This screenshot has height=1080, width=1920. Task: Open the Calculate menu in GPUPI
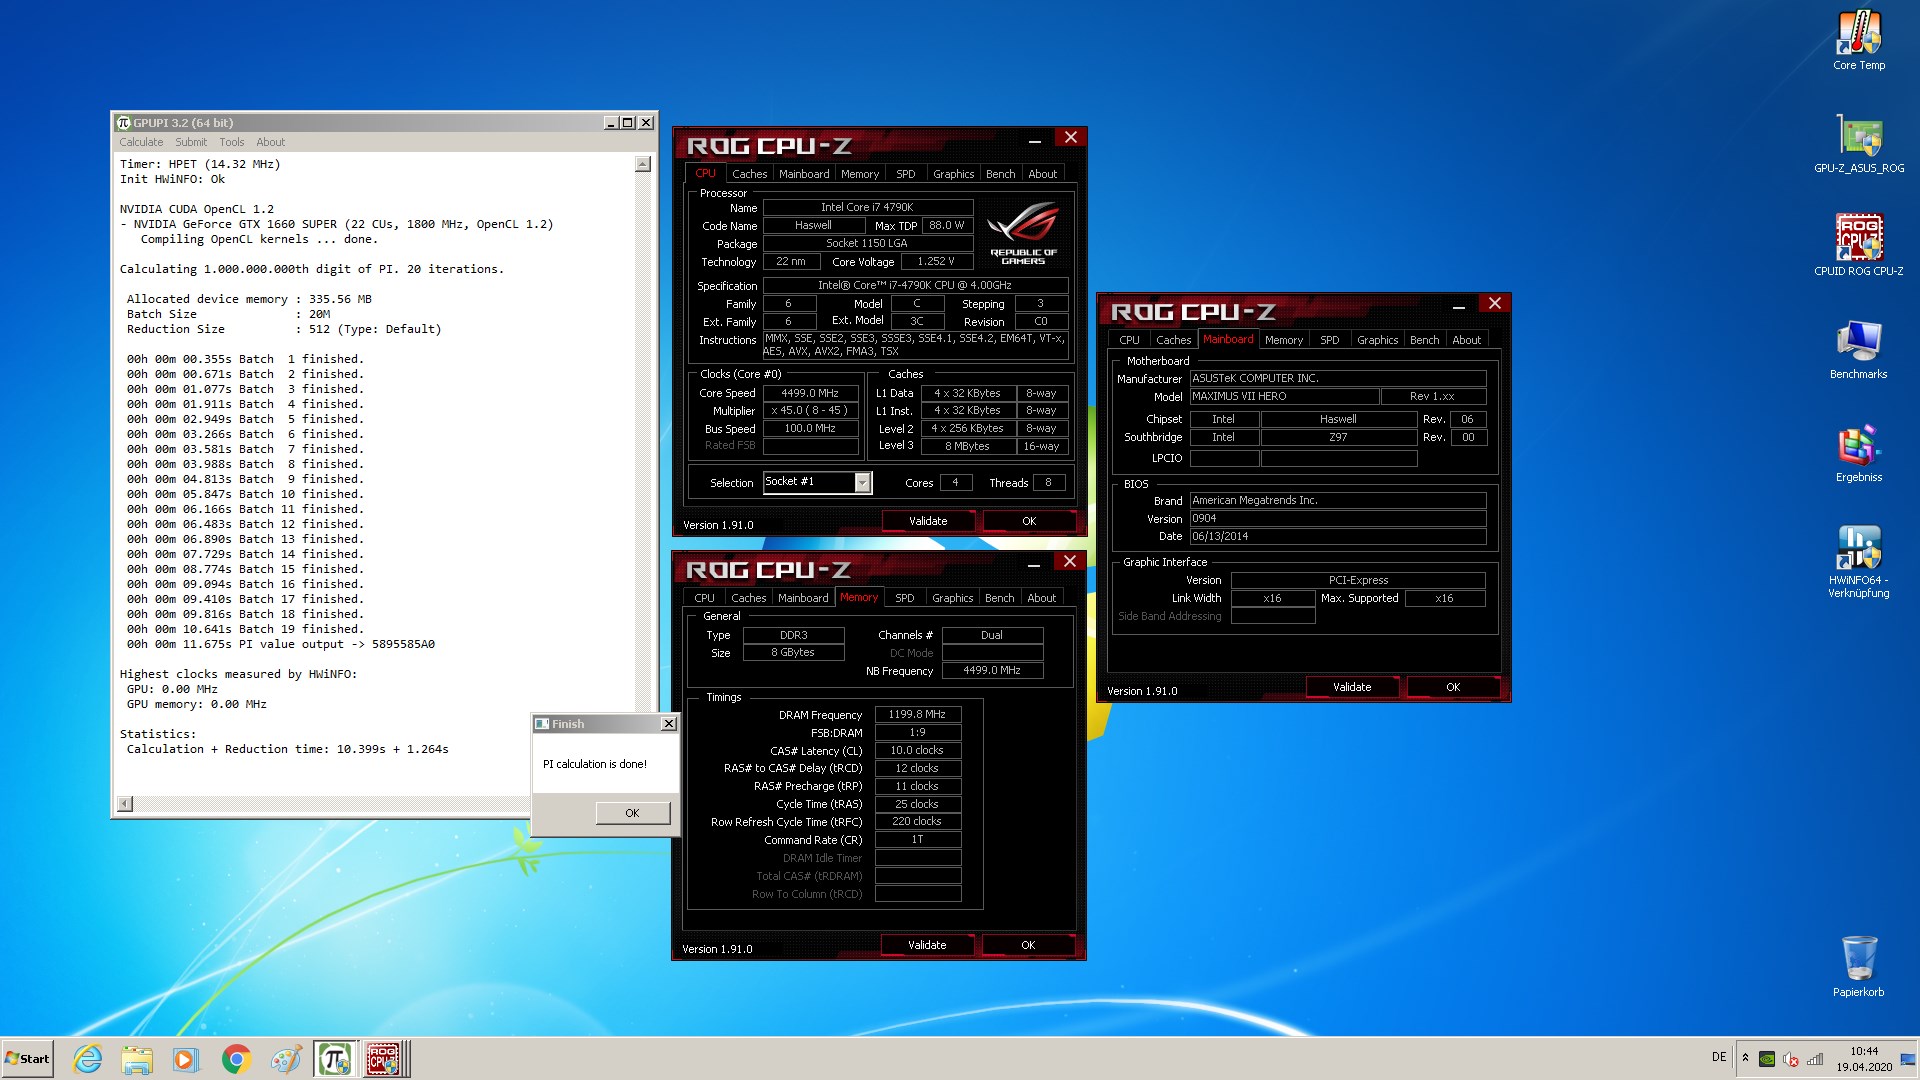pos(141,142)
